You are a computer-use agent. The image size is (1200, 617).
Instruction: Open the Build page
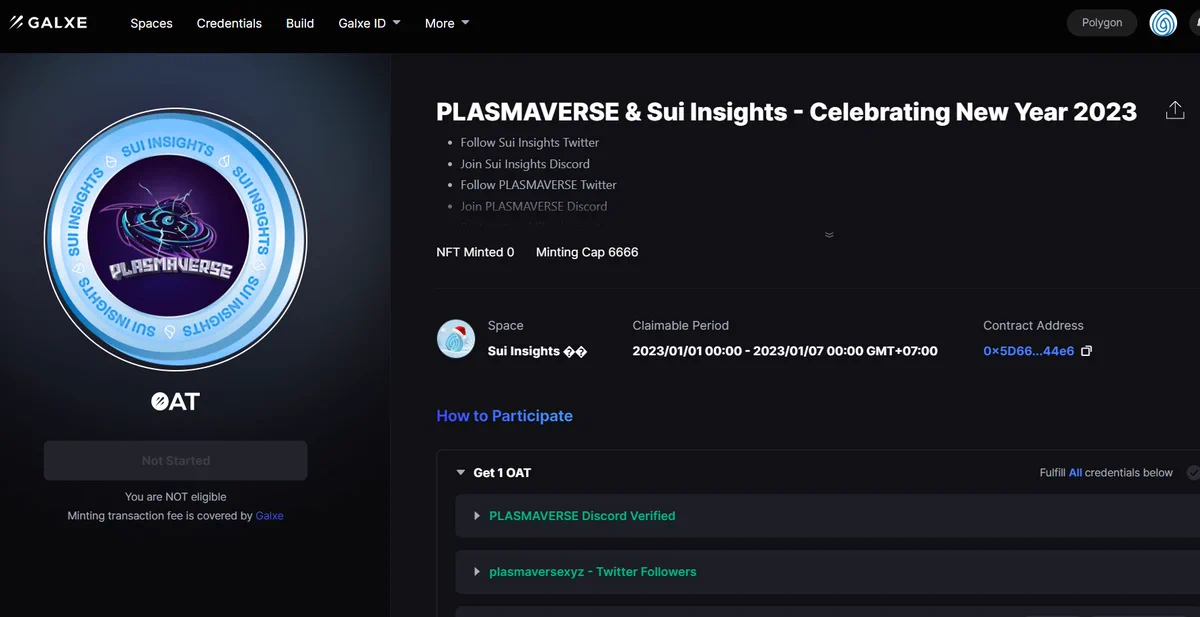pyautogui.click(x=300, y=23)
